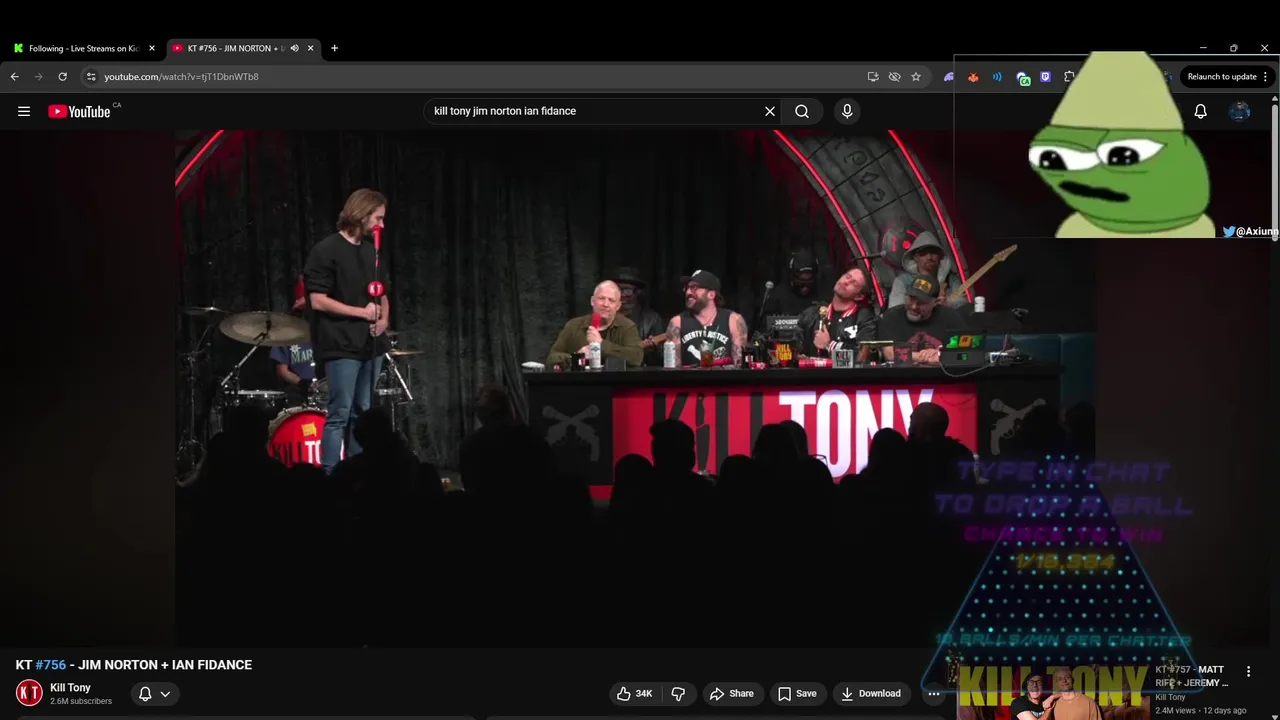1280x720 pixels.
Task: Open the Twitch extension icon
Action: coord(1045,76)
